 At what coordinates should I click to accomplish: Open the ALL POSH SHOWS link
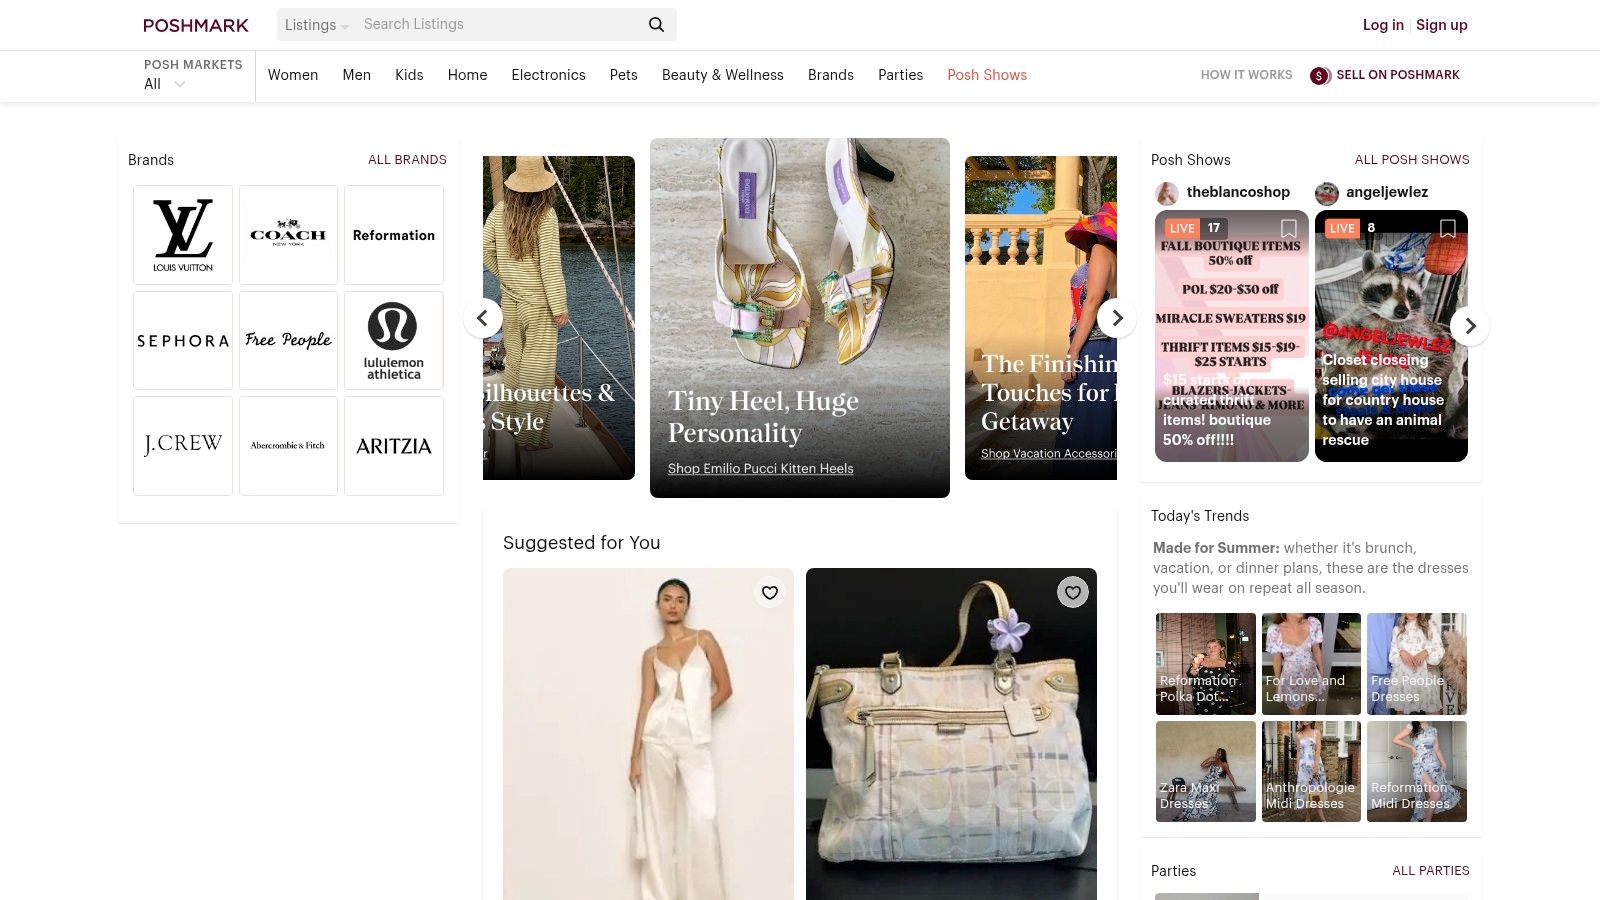[x=1412, y=160]
